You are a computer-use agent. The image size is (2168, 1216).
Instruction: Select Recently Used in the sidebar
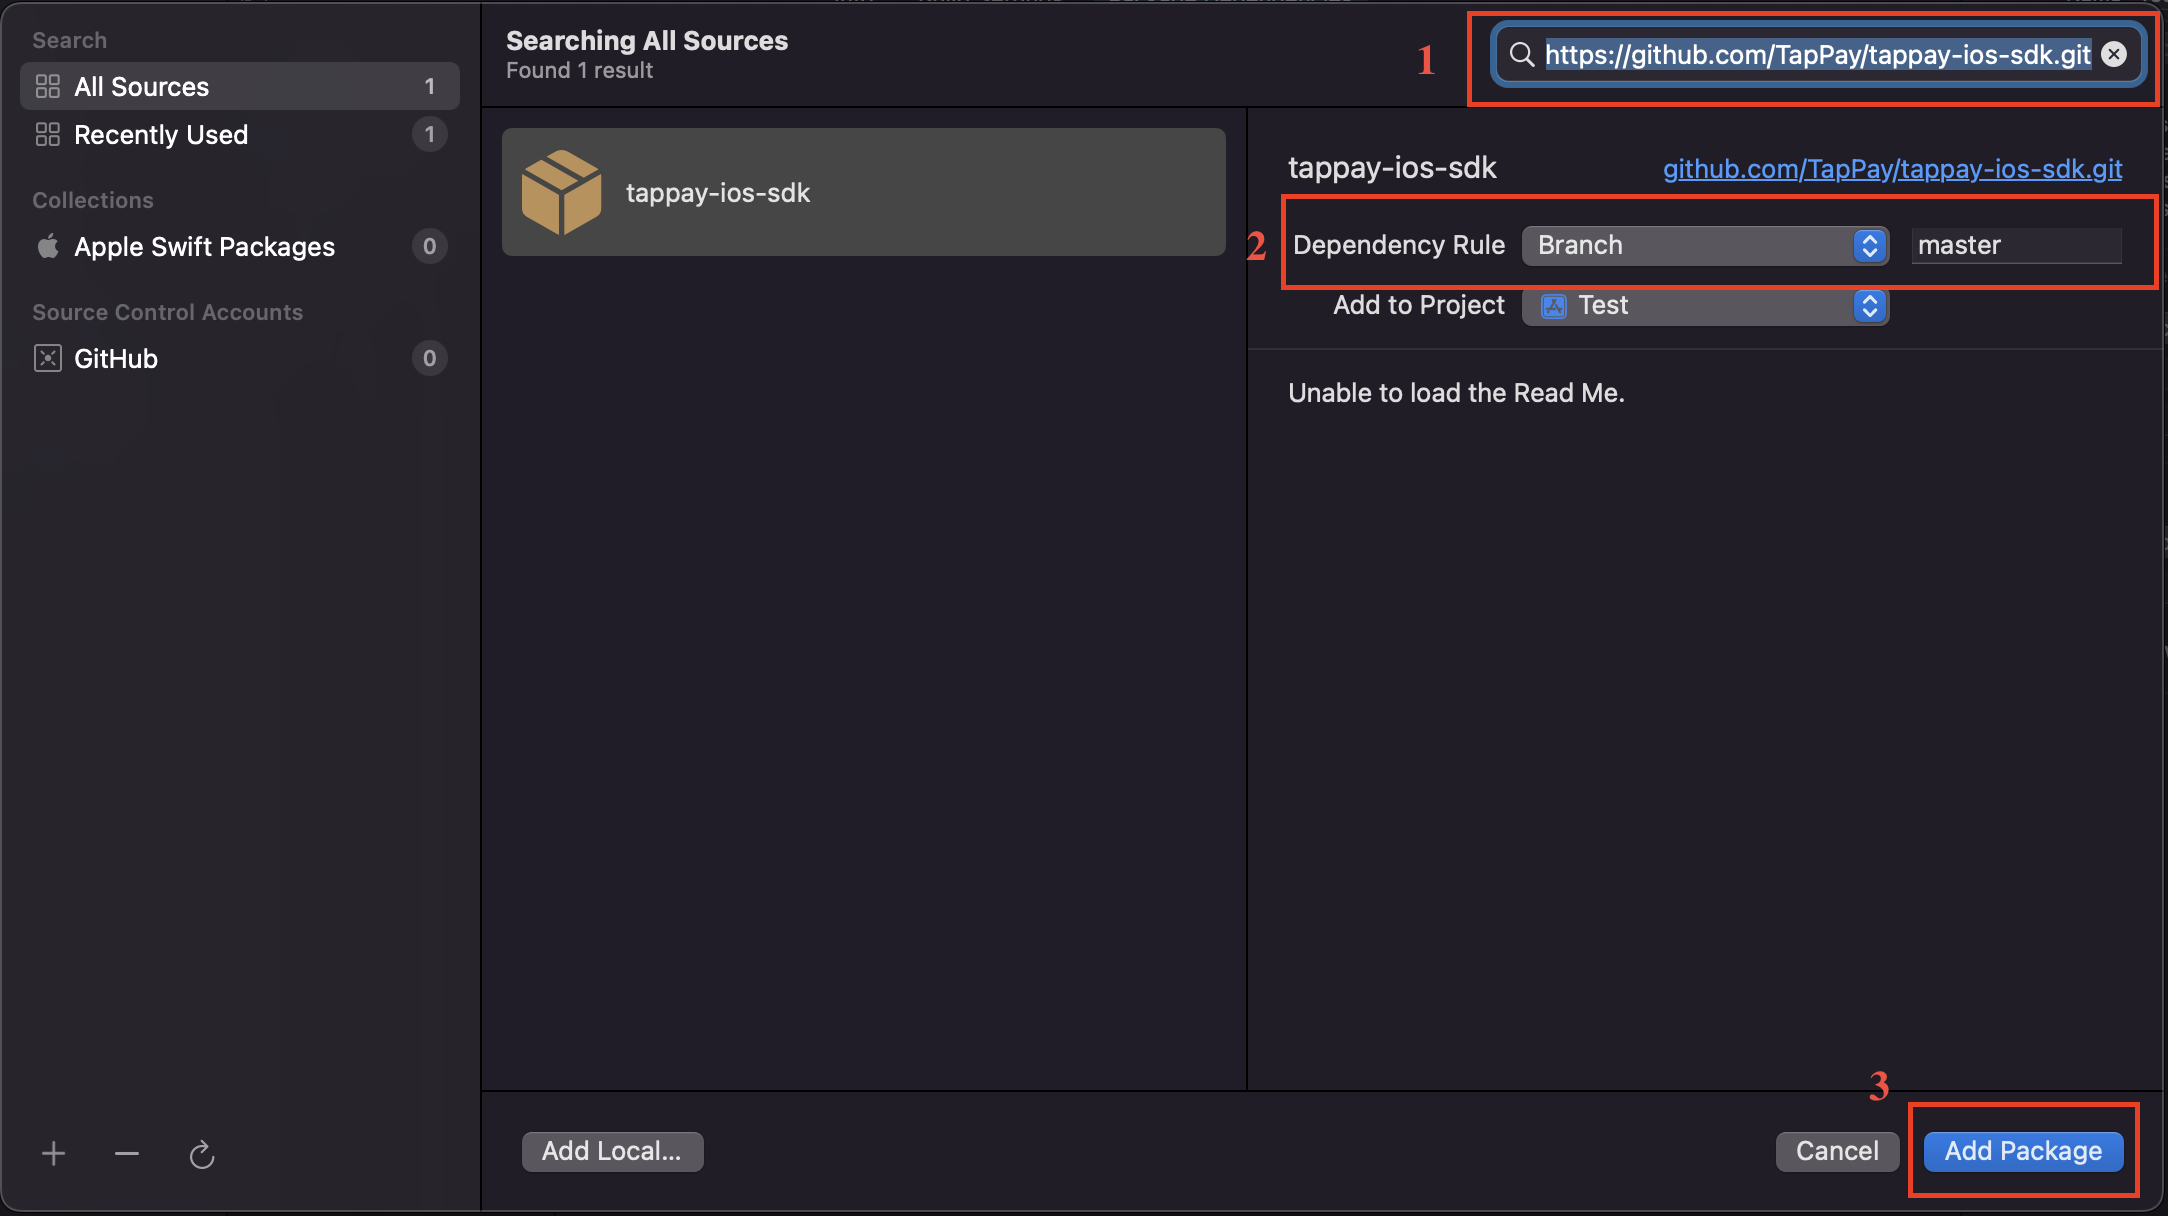click(x=160, y=134)
